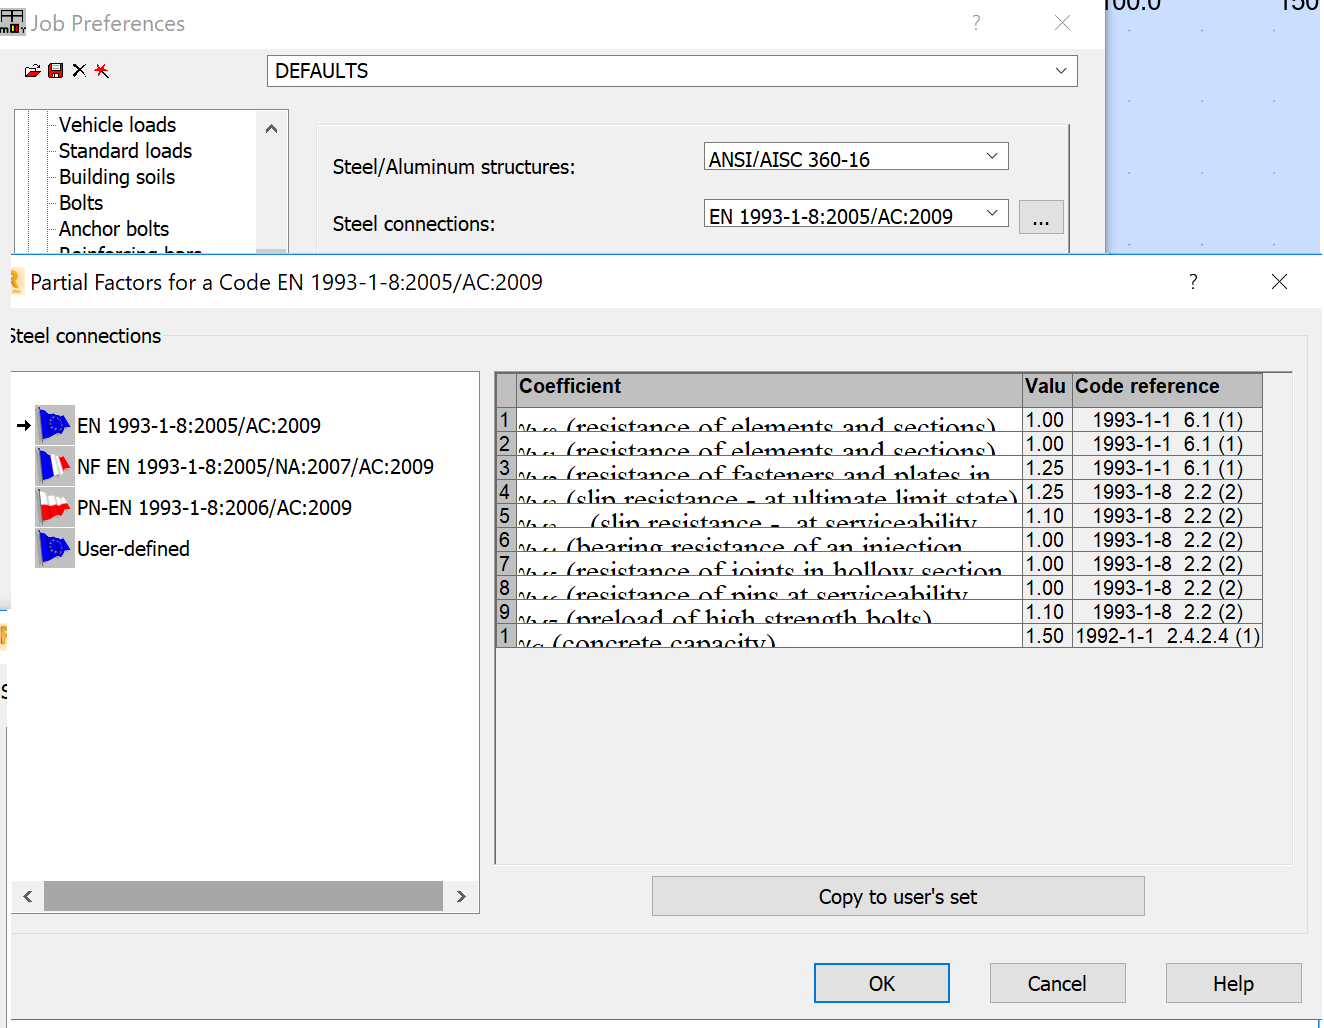Image resolution: width=1324 pixels, height=1028 pixels.
Task: Click the Copy to user's set button
Action: pos(898,896)
